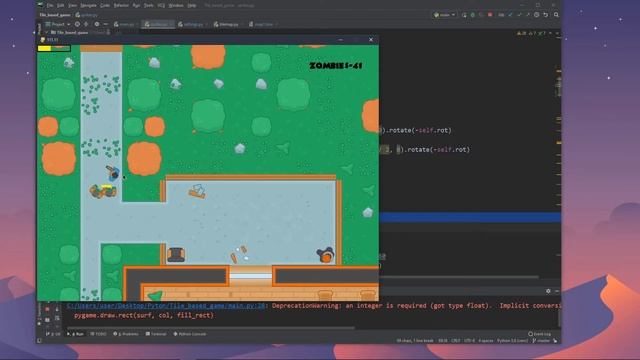Click the zombie in bottom-right room corner

tap(326, 255)
